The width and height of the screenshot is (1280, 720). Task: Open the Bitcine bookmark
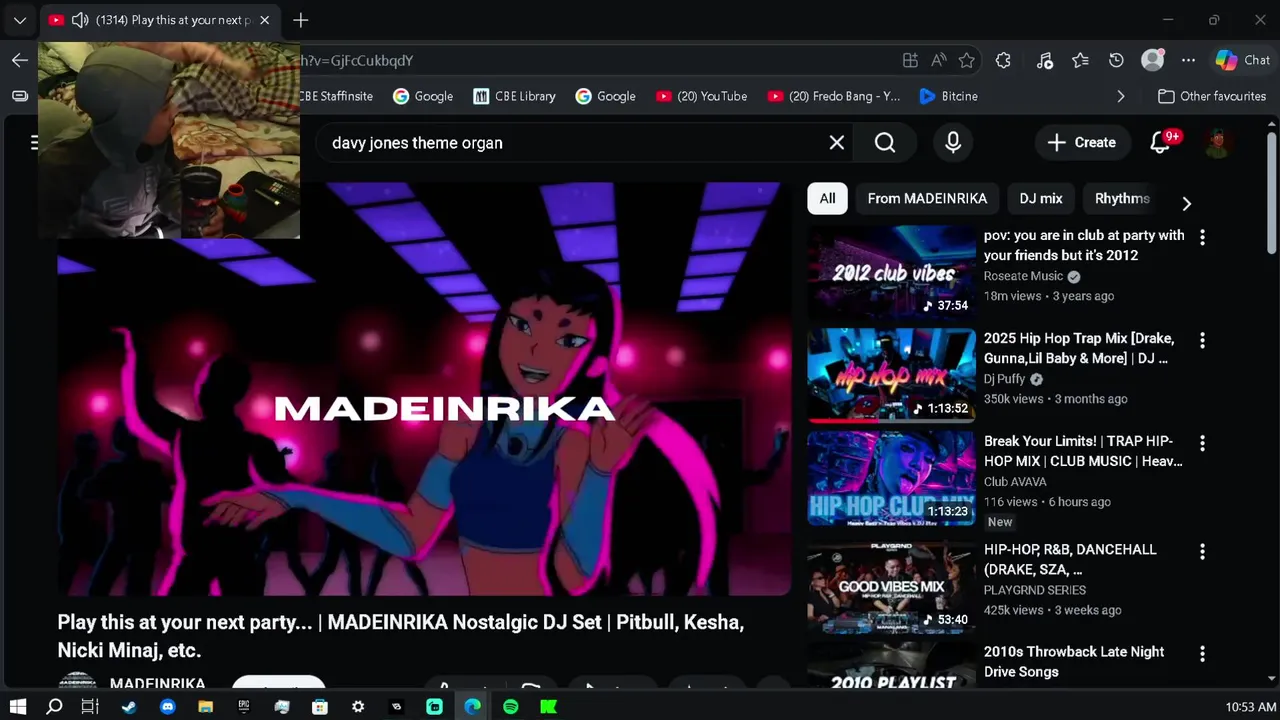(x=948, y=96)
